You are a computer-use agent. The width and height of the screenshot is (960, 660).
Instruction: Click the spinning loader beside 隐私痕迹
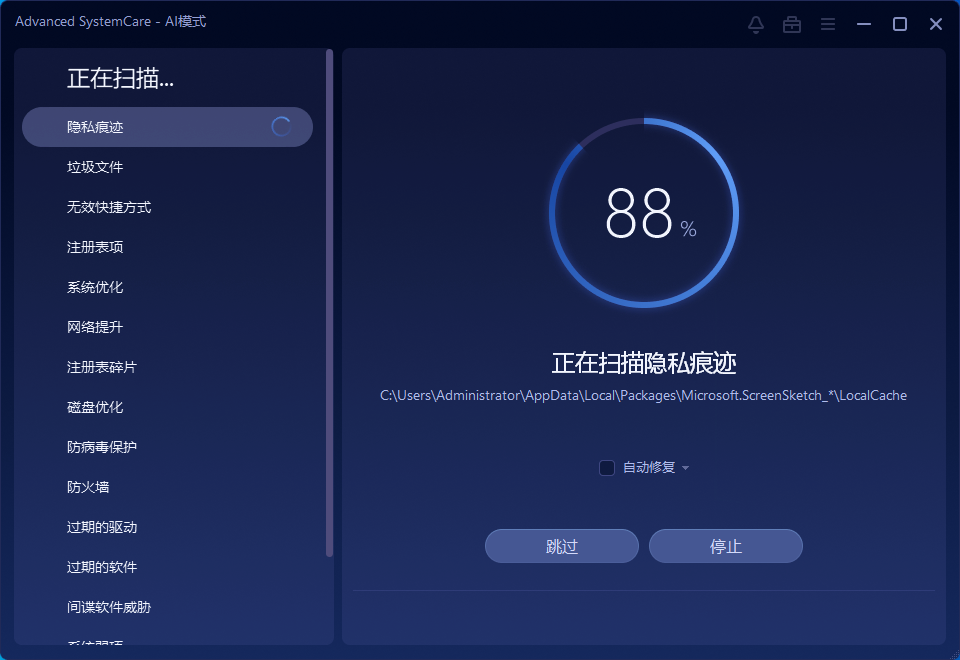pos(282,127)
